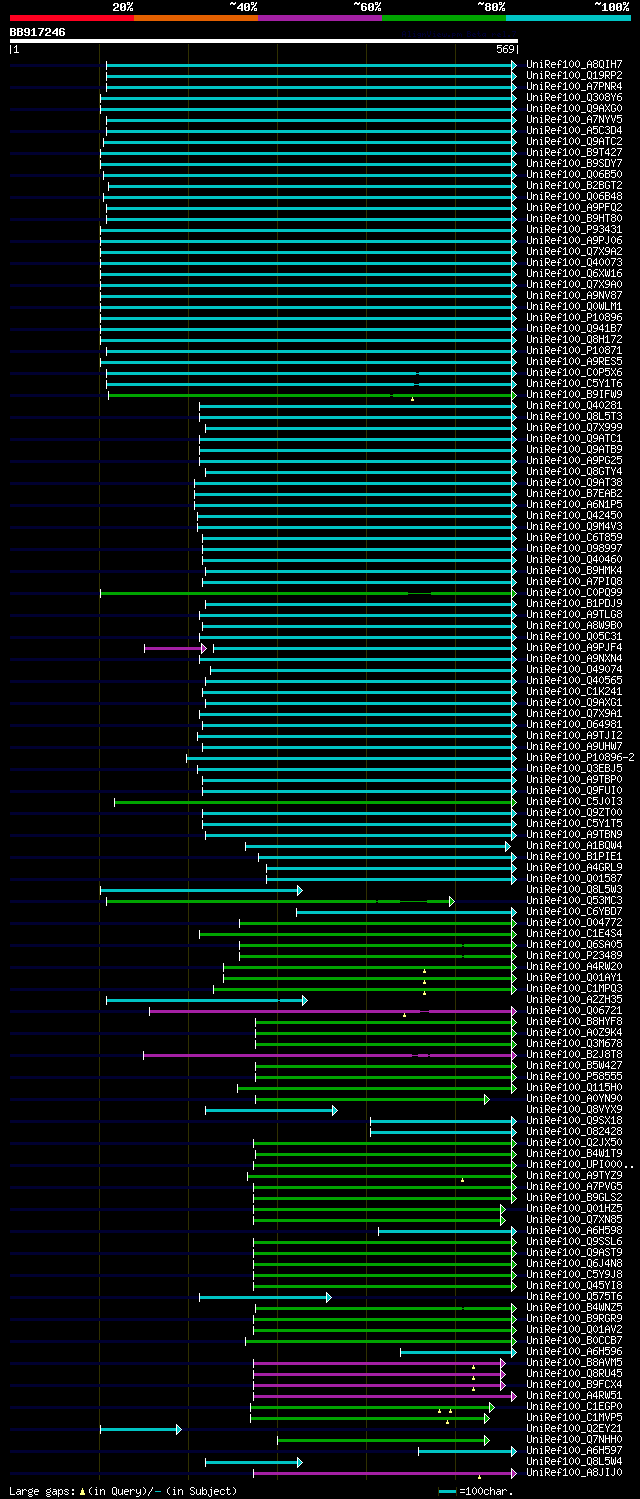The height and width of the screenshot is (1499, 640).
Task: Open hit UniRef100_Q19RP2
Action: [x=574, y=75]
